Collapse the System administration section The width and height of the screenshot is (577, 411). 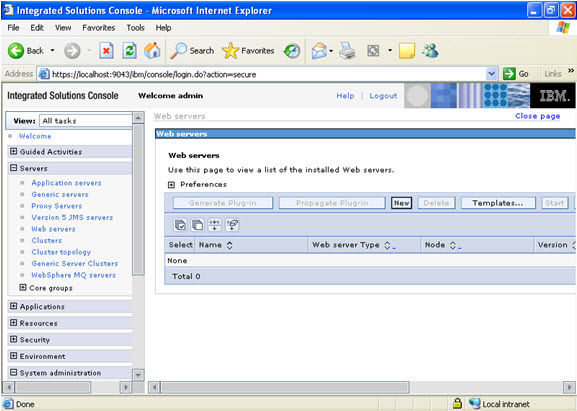[x=14, y=372]
